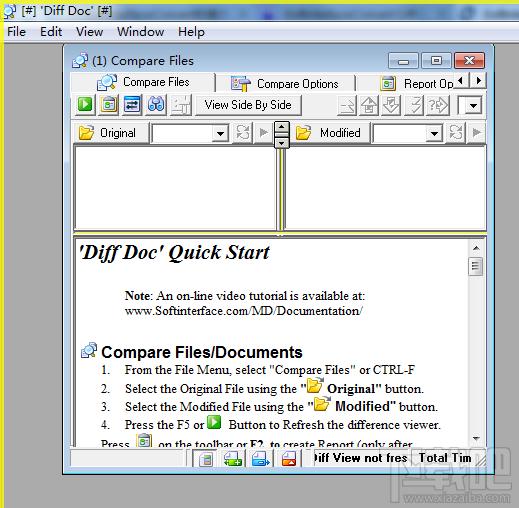Click the Diff View not fresh status text
This screenshot has width=519, height=508.
coord(360,458)
